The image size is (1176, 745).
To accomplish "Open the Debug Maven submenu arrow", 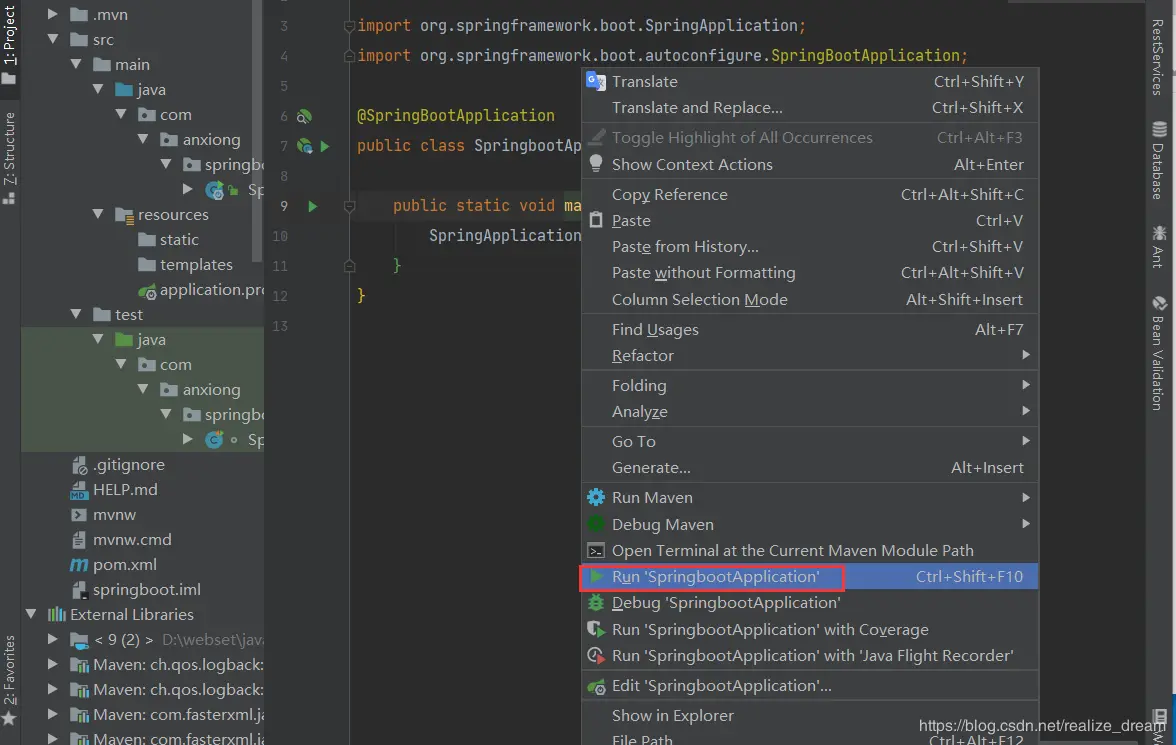I will tap(1025, 524).
